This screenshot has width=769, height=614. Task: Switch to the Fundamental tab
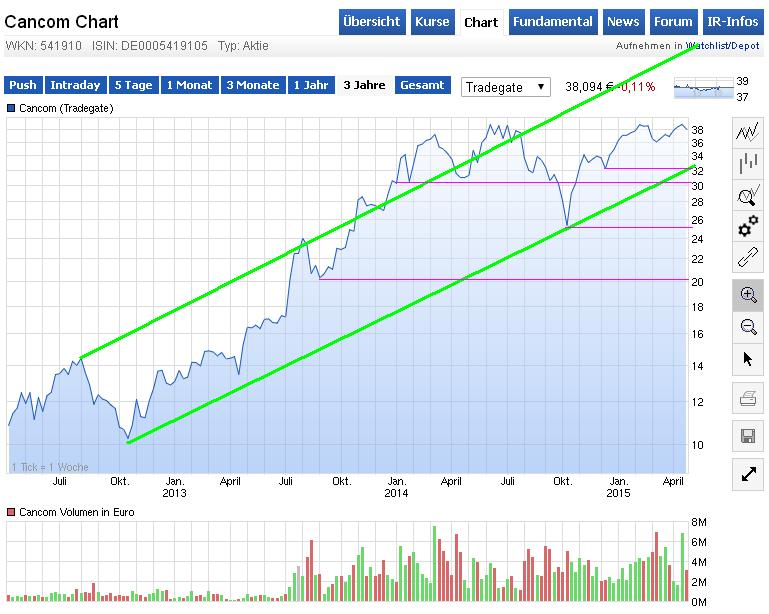(555, 22)
